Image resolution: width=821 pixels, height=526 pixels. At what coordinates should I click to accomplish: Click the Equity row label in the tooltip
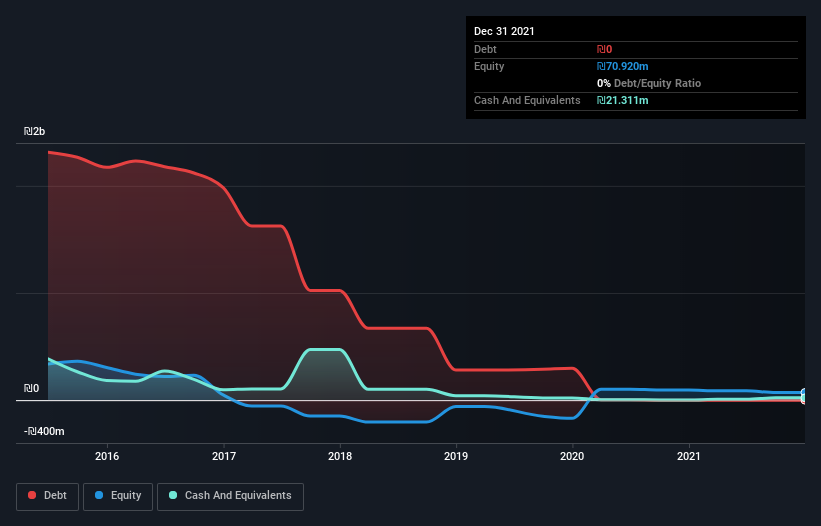click(x=489, y=66)
